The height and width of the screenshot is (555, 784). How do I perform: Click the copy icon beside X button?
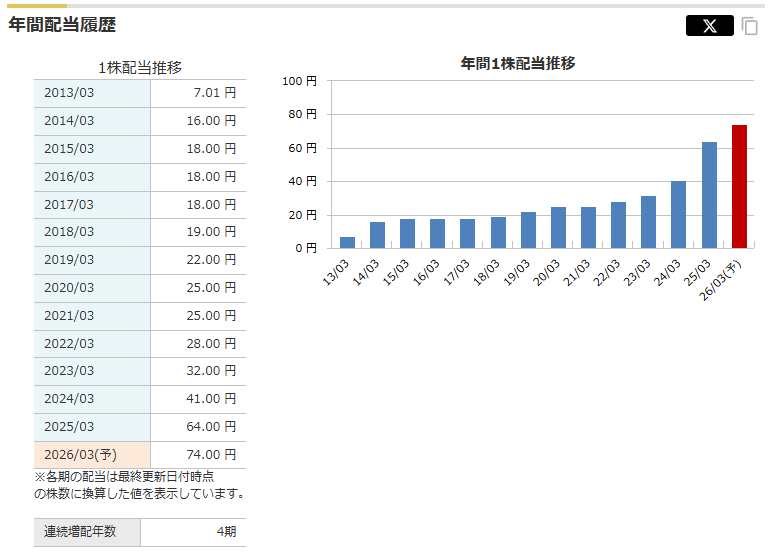pos(750,27)
